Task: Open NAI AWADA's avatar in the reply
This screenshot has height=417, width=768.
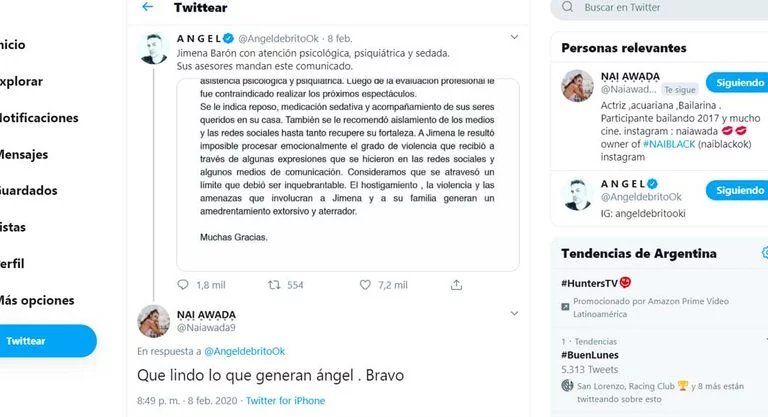Action: 154,321
